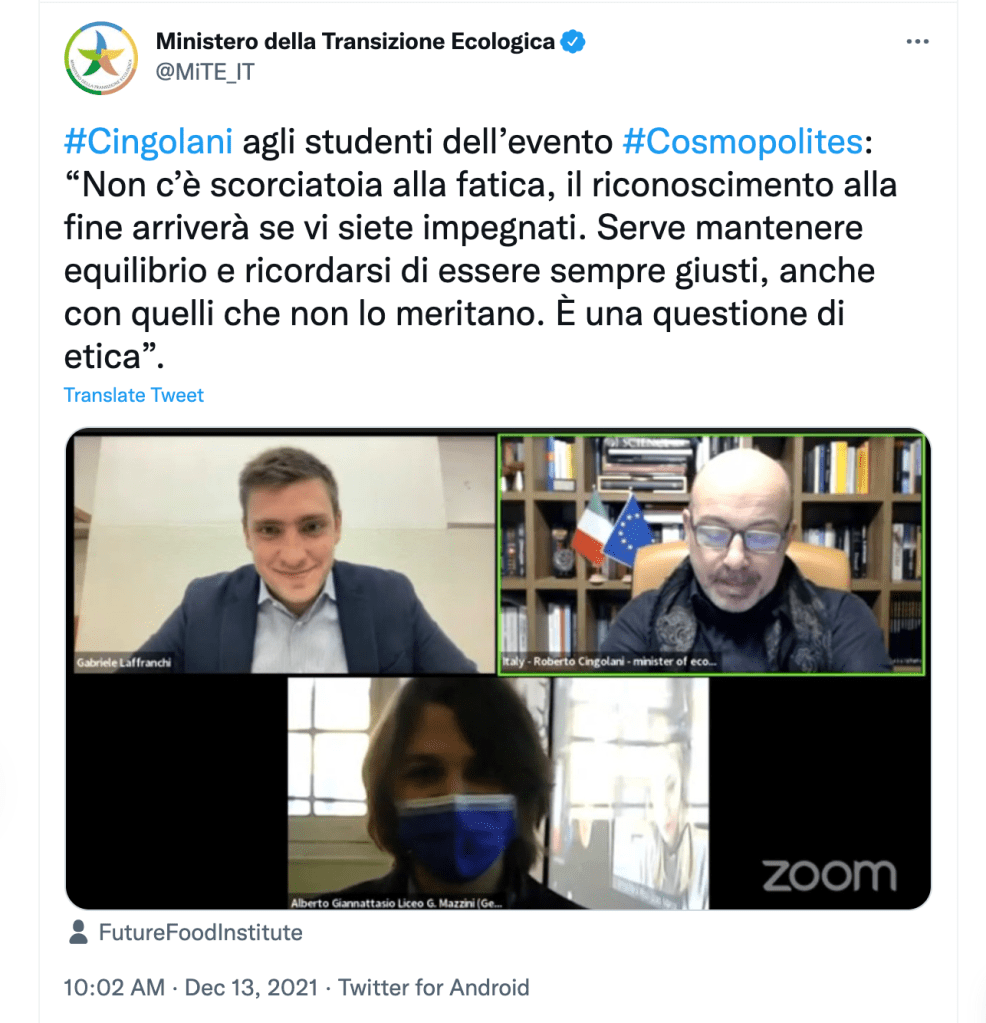The image size is (986, 1023).
Task: Click the MiTE circular profile avatar
Action: point(101,58)
